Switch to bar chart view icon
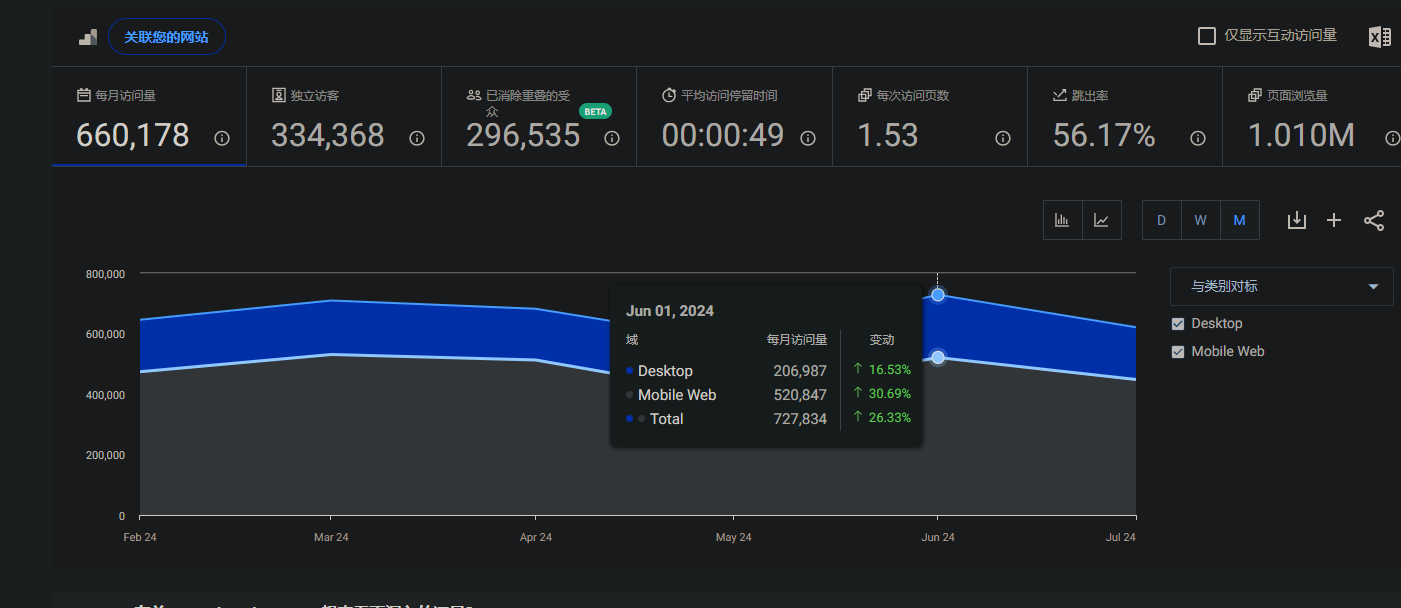Image resolution: width=1401 pixels, height=608 pixels. click(x=1062, y=220)
